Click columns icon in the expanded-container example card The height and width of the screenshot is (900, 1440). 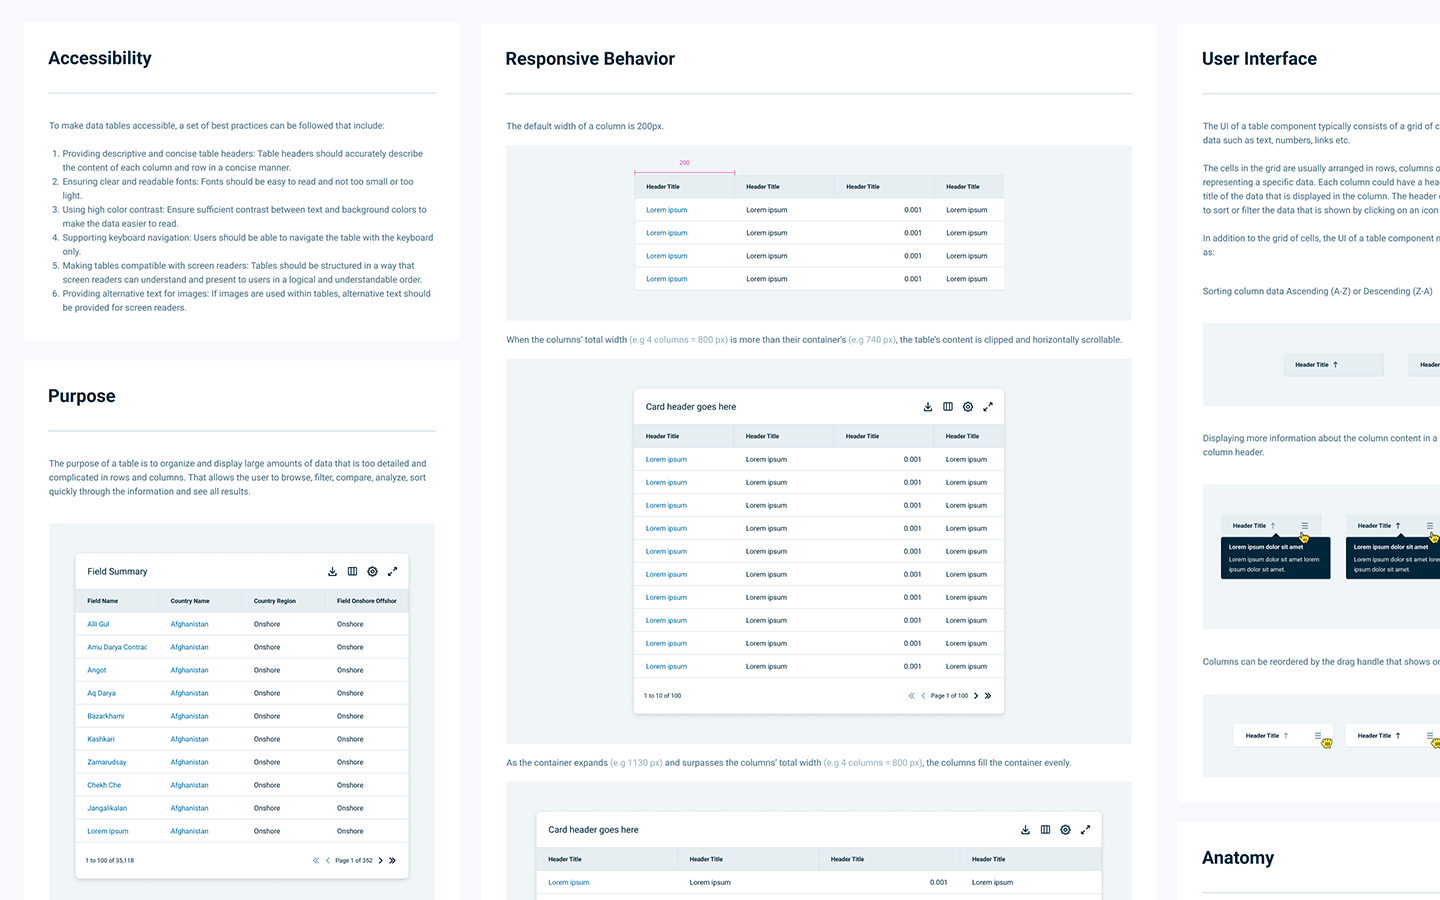[1045, 830]
